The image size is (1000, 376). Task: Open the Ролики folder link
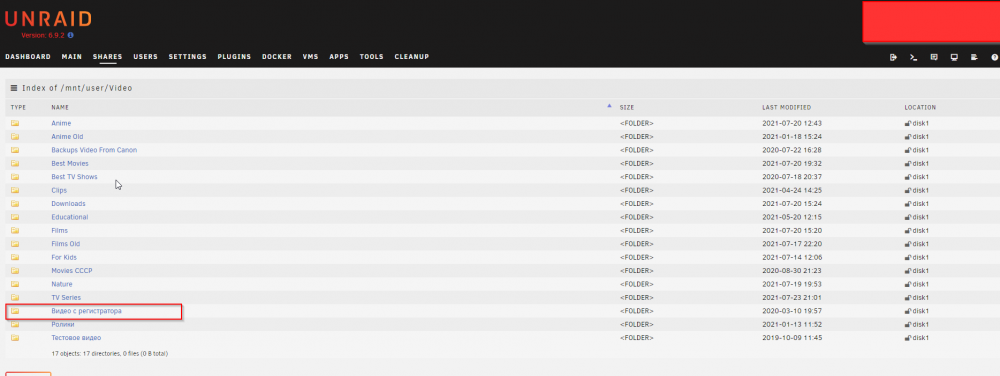coord(62,324)
